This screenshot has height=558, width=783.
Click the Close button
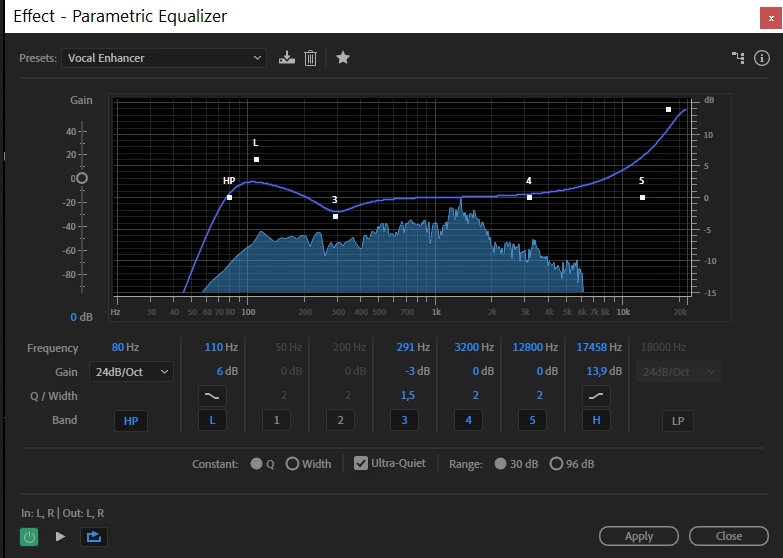[729, 536]
